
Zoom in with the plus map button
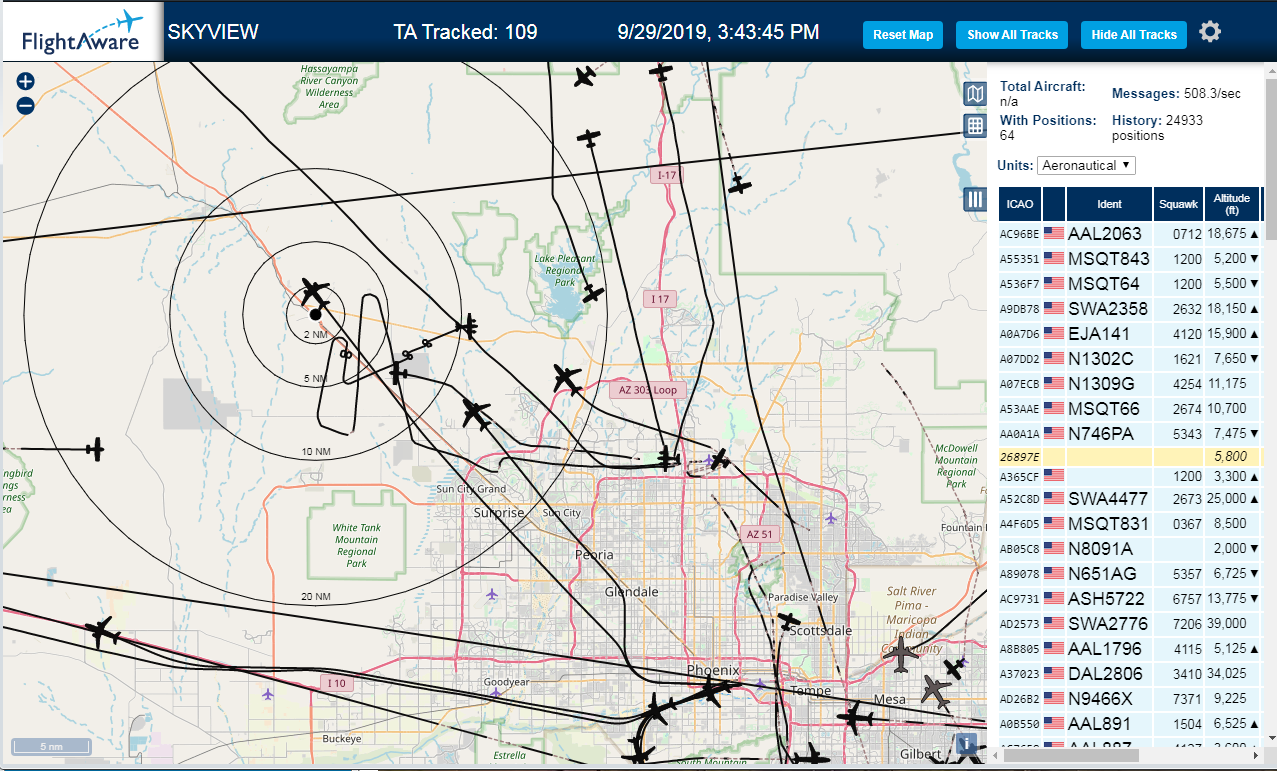26,82
